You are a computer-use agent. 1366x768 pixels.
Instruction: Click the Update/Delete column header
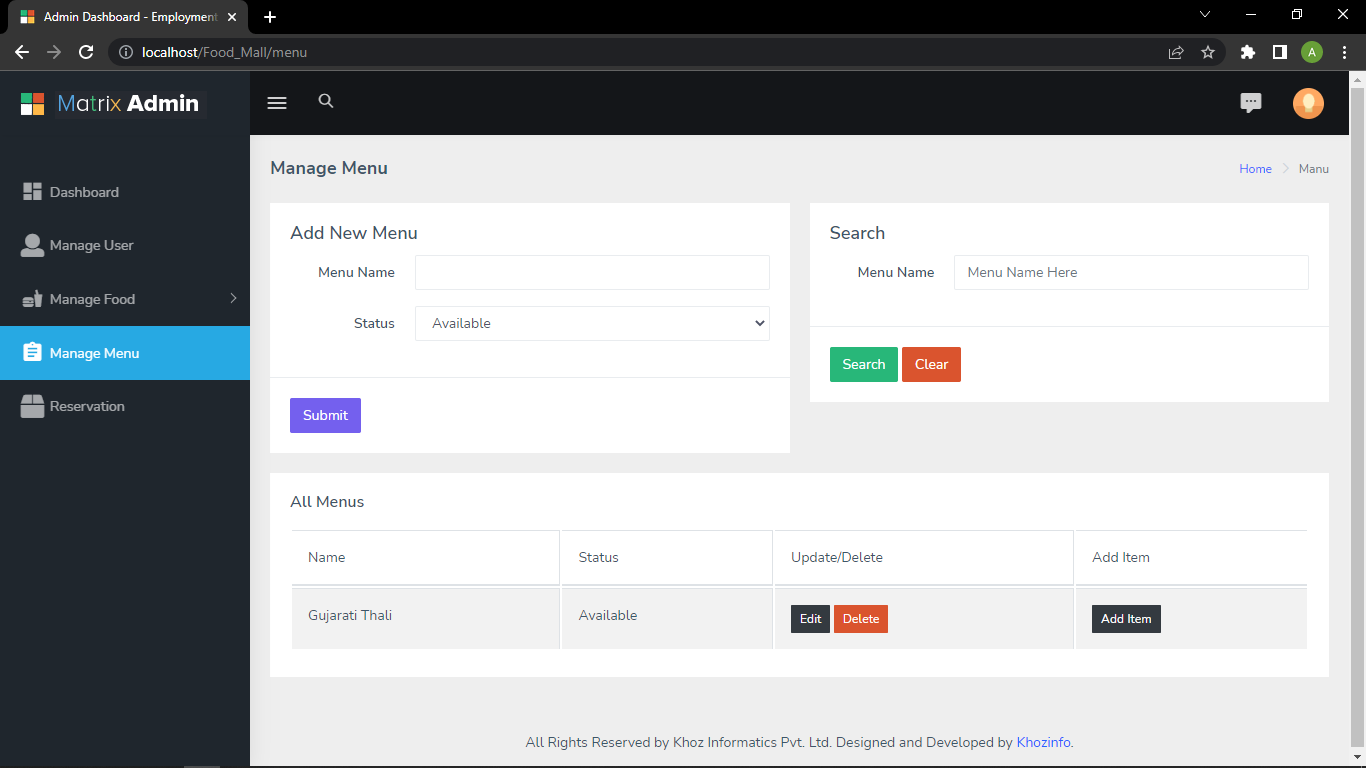tap(924, 557)
